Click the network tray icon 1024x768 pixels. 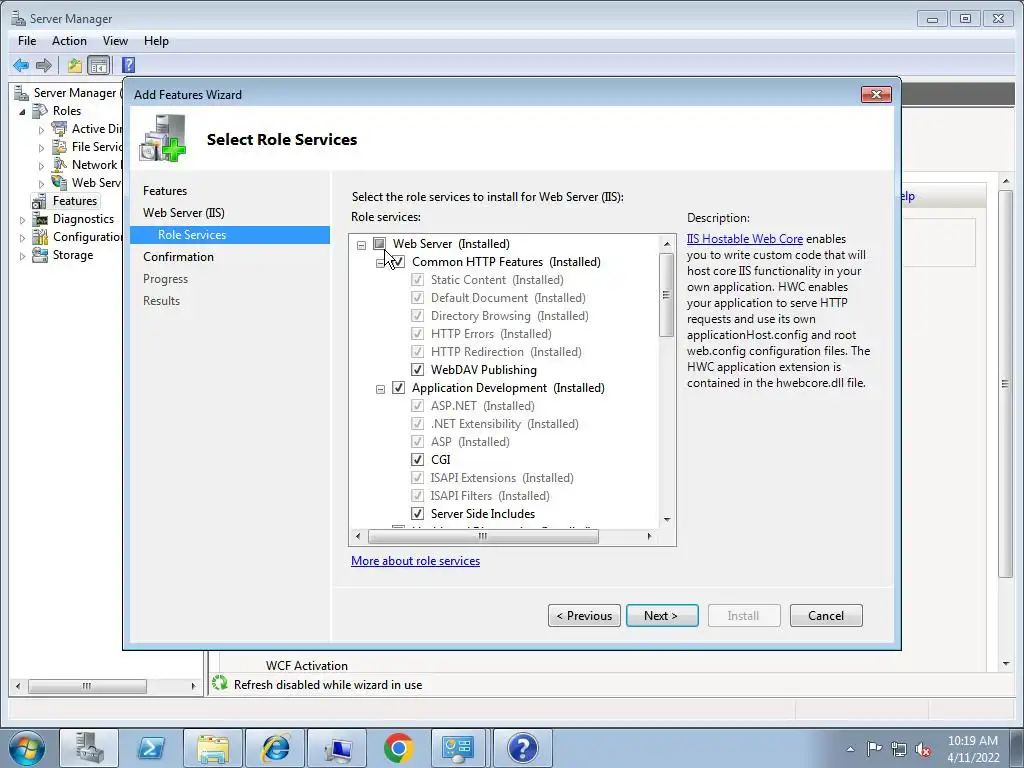(899, 749)
